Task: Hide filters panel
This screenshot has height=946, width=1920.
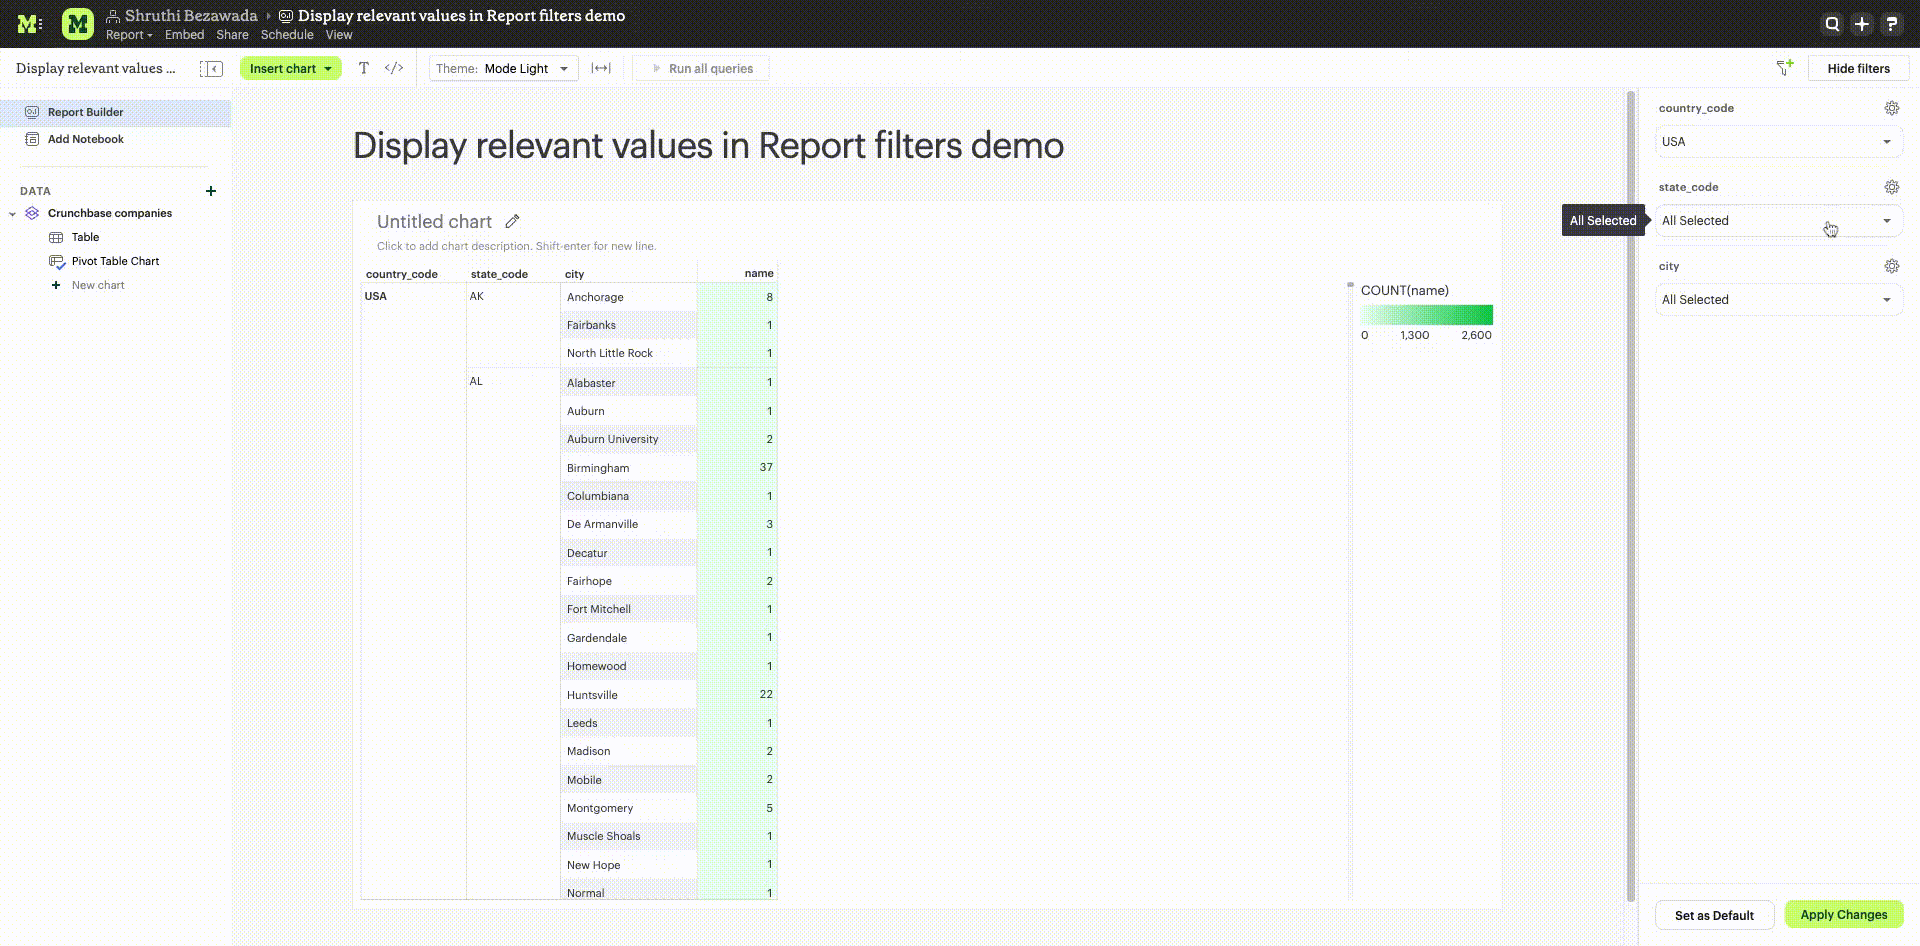Action: (x=1858, y=68)
